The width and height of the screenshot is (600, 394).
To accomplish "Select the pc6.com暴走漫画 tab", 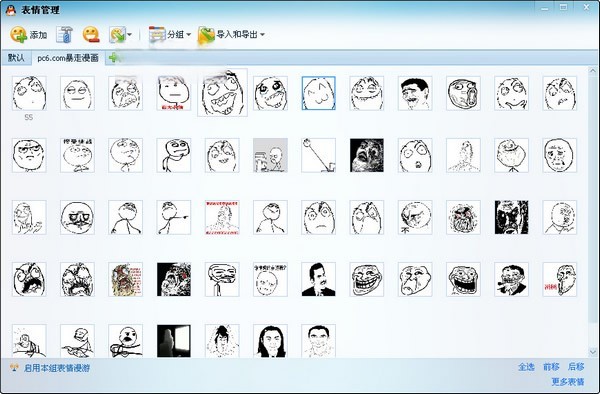I will tap(68, 58).
